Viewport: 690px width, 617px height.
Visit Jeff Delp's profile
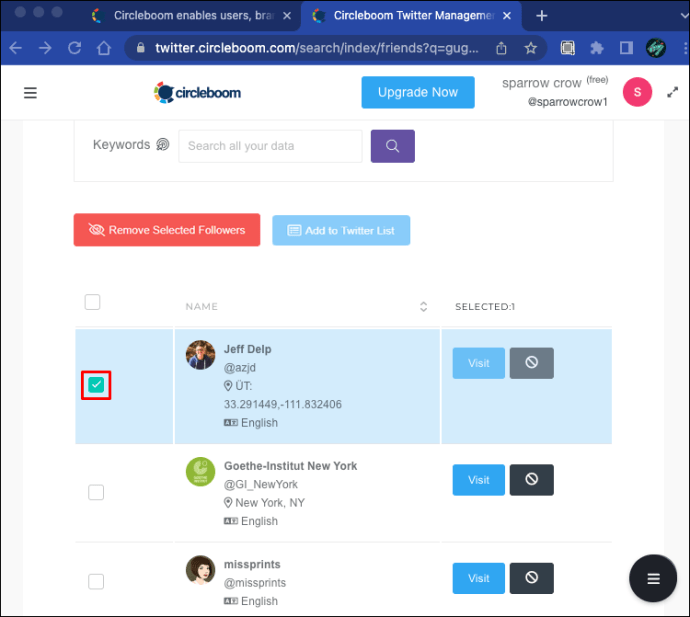[479, 363]
